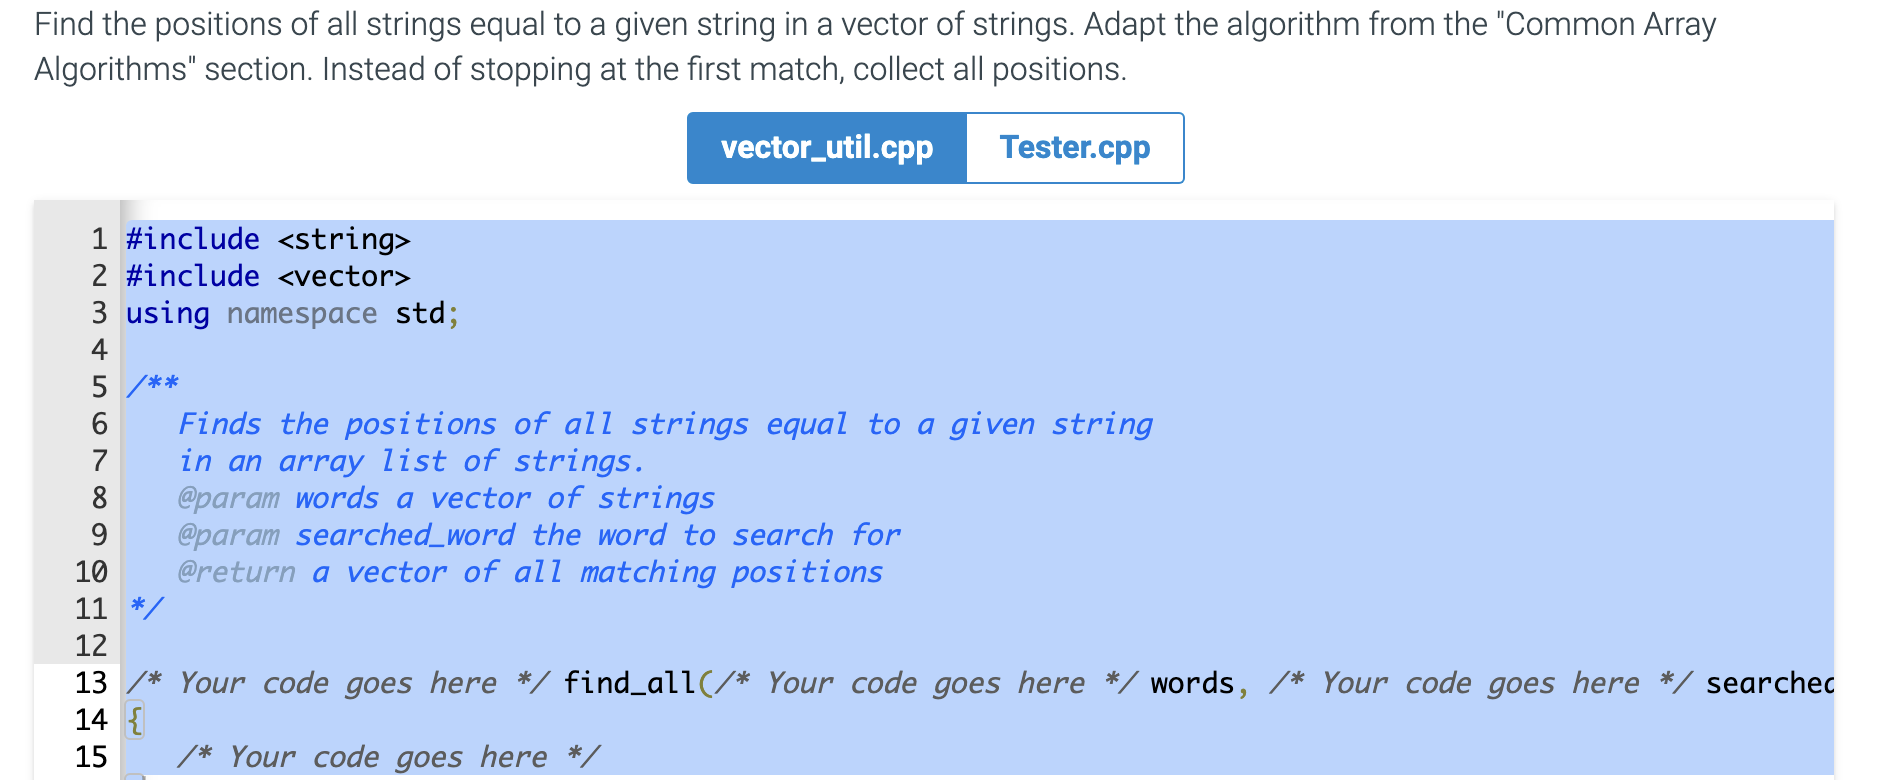Switch to the Tester.cpp tab
The width and height of the screenshot is (1882, 780).
[1074, 147]
